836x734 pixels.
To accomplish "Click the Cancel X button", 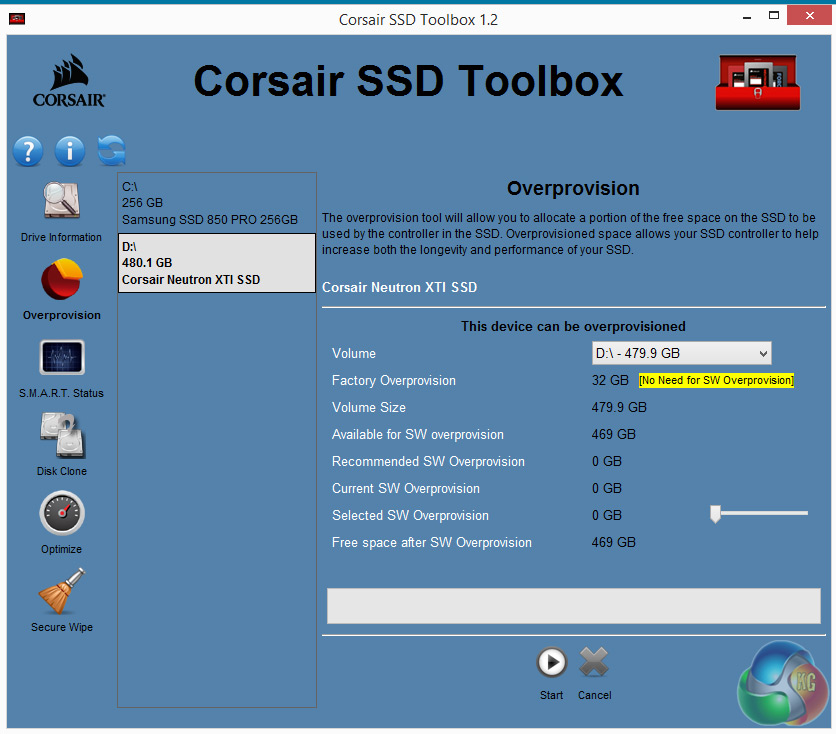I will [x=594, y=663].
